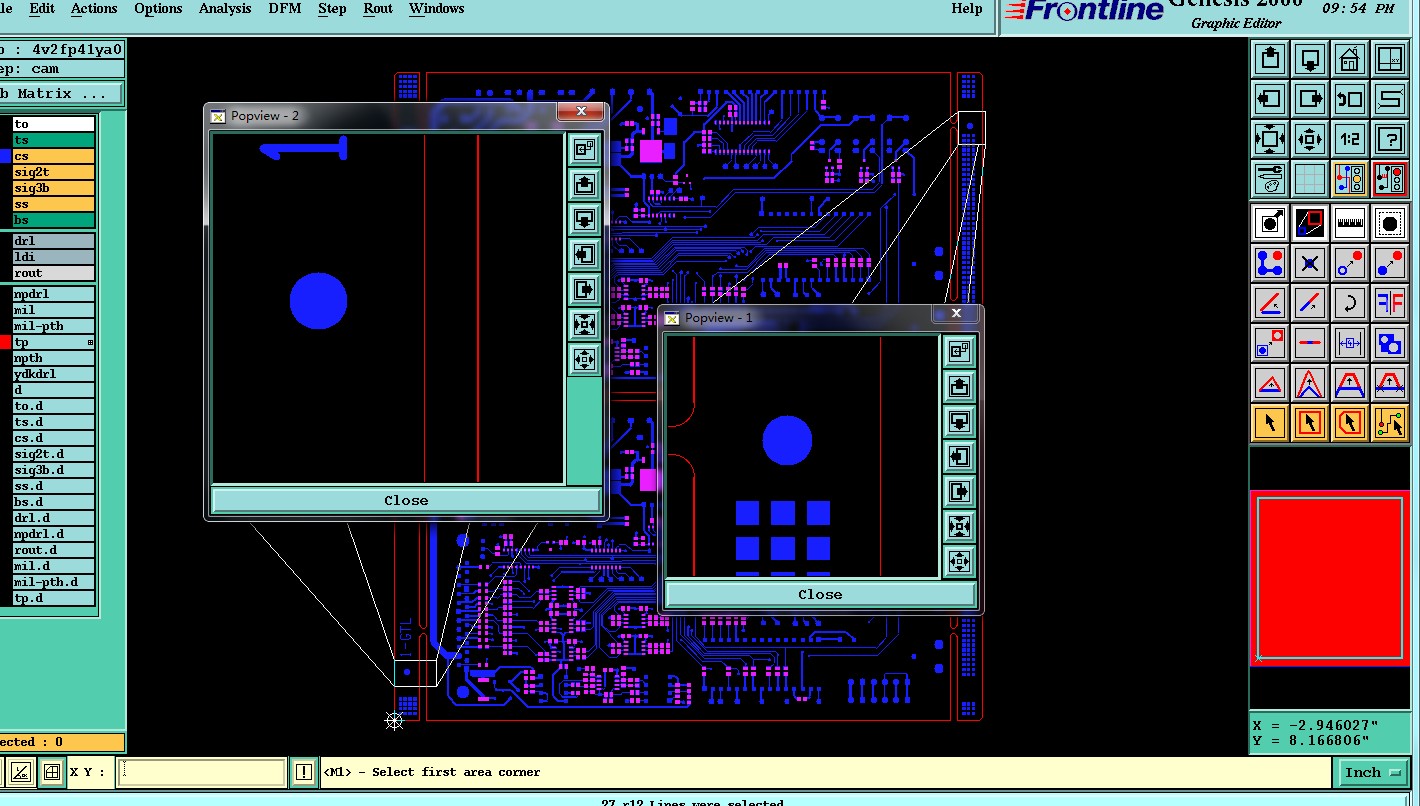The width and height of the screenshot is (1420, 806).
Task: Toggle display box of layer rout
Action: [x=5, y=273]
